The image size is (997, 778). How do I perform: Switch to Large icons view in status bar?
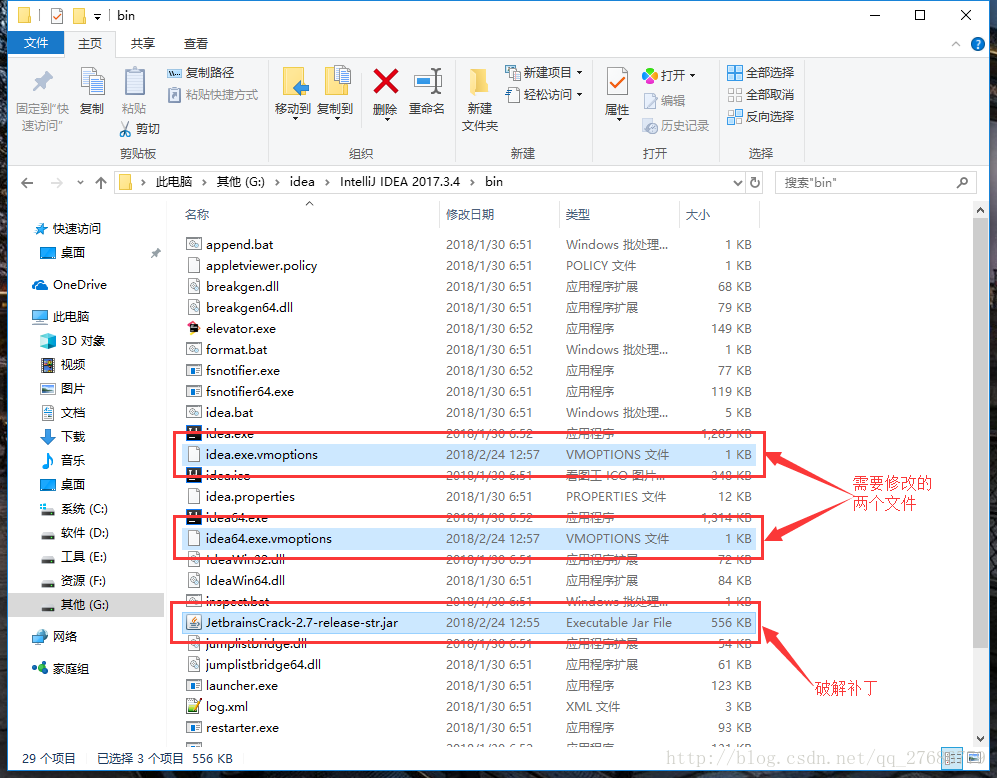click(974, 758)
